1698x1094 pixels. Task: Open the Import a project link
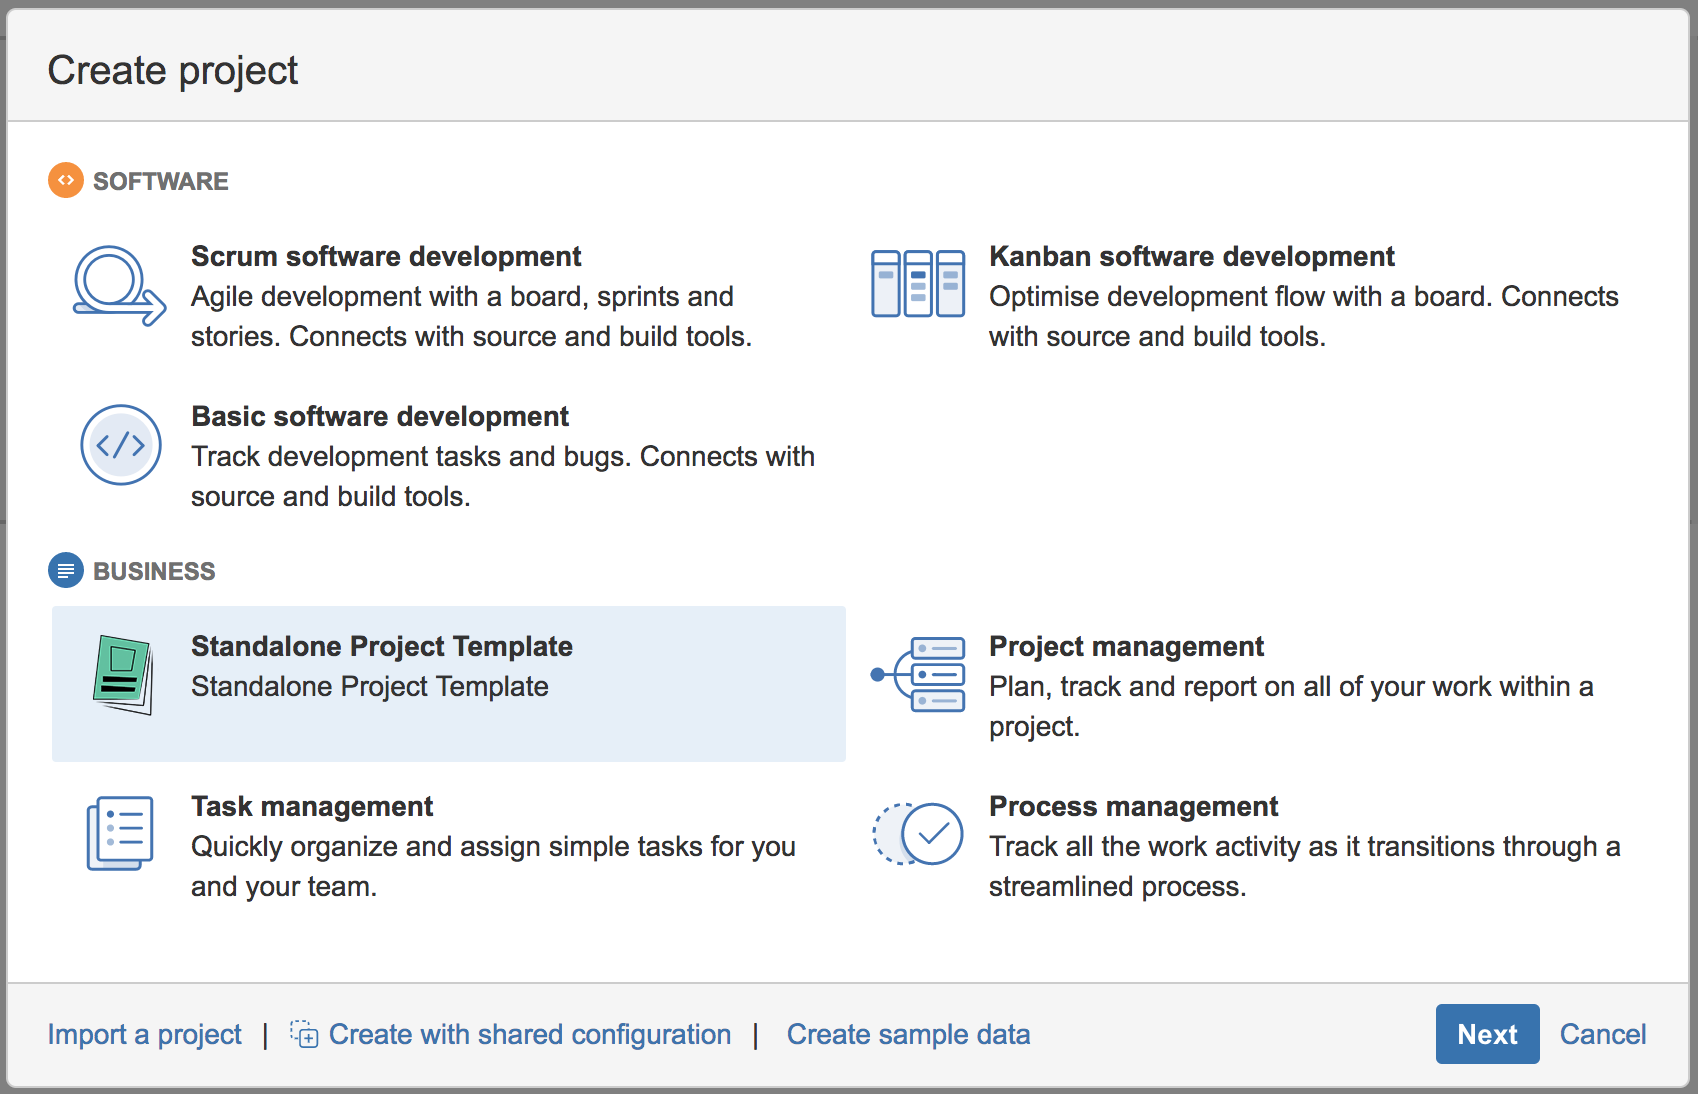[x=145, y=1034]
